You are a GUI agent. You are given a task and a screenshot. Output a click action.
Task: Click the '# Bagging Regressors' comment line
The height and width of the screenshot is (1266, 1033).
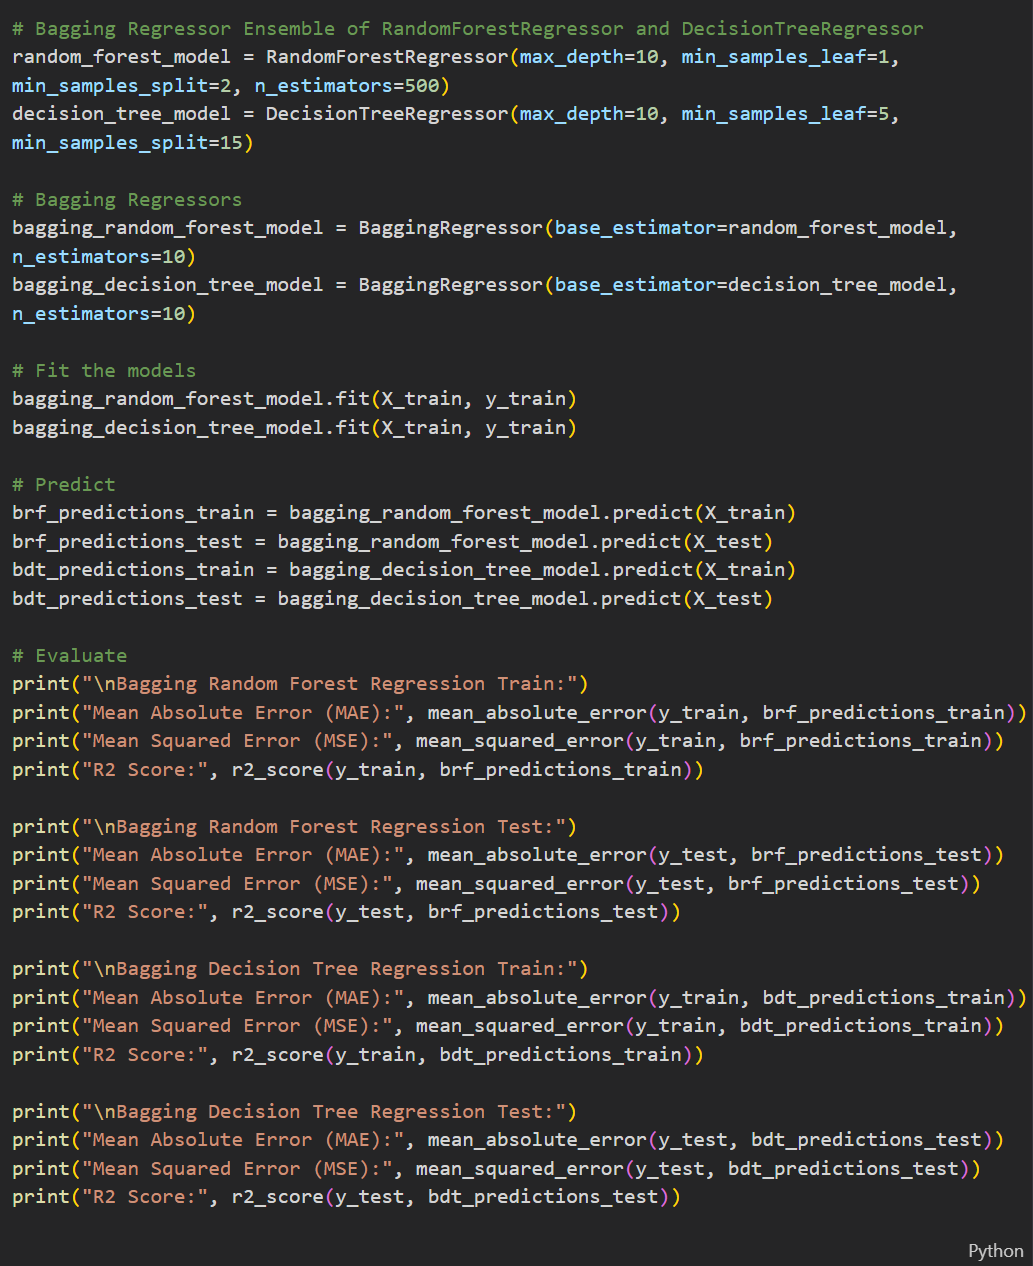(x=127, y=200)
